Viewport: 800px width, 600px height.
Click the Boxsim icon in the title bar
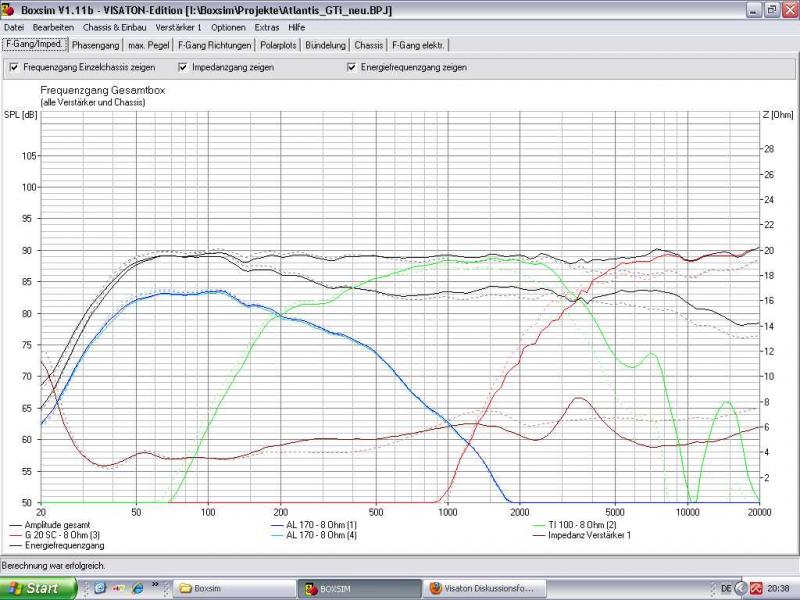point(9,10)
